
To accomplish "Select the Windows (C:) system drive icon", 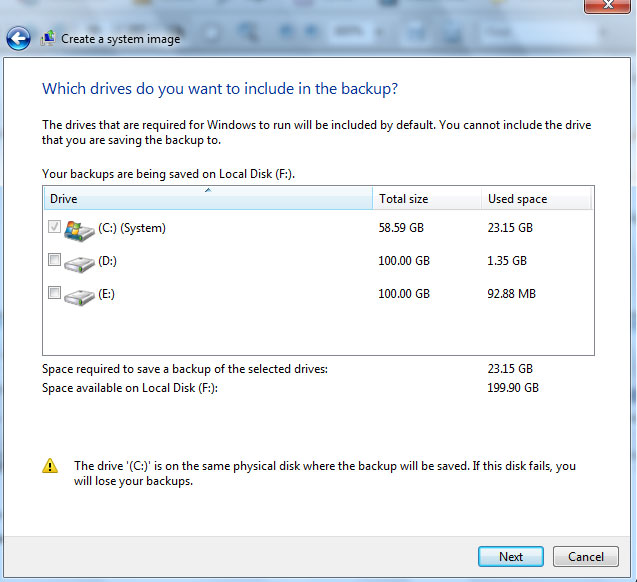I will point(79,229).
